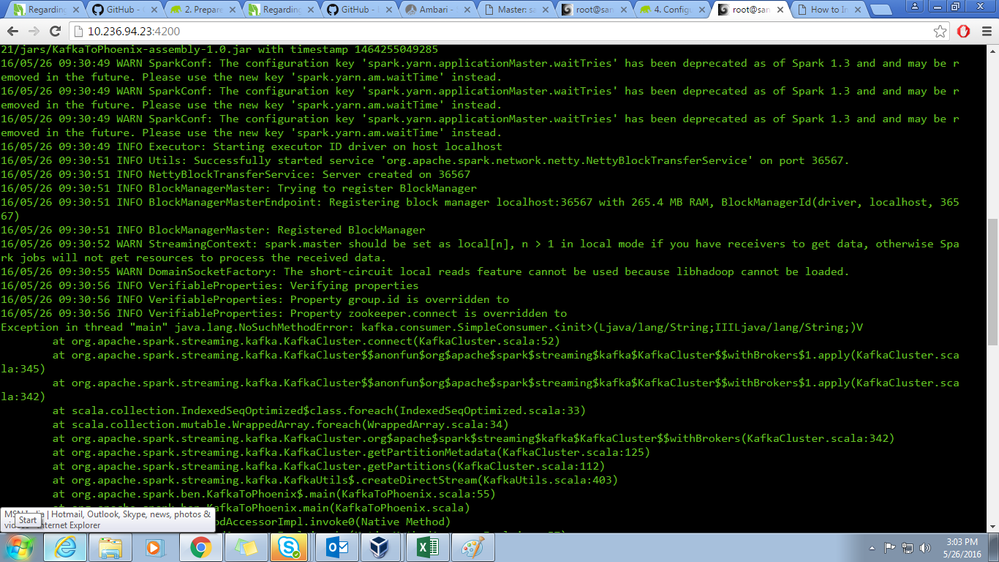Go back to previous page
This screenshot has width=999, height=562.
pos(13,31)
